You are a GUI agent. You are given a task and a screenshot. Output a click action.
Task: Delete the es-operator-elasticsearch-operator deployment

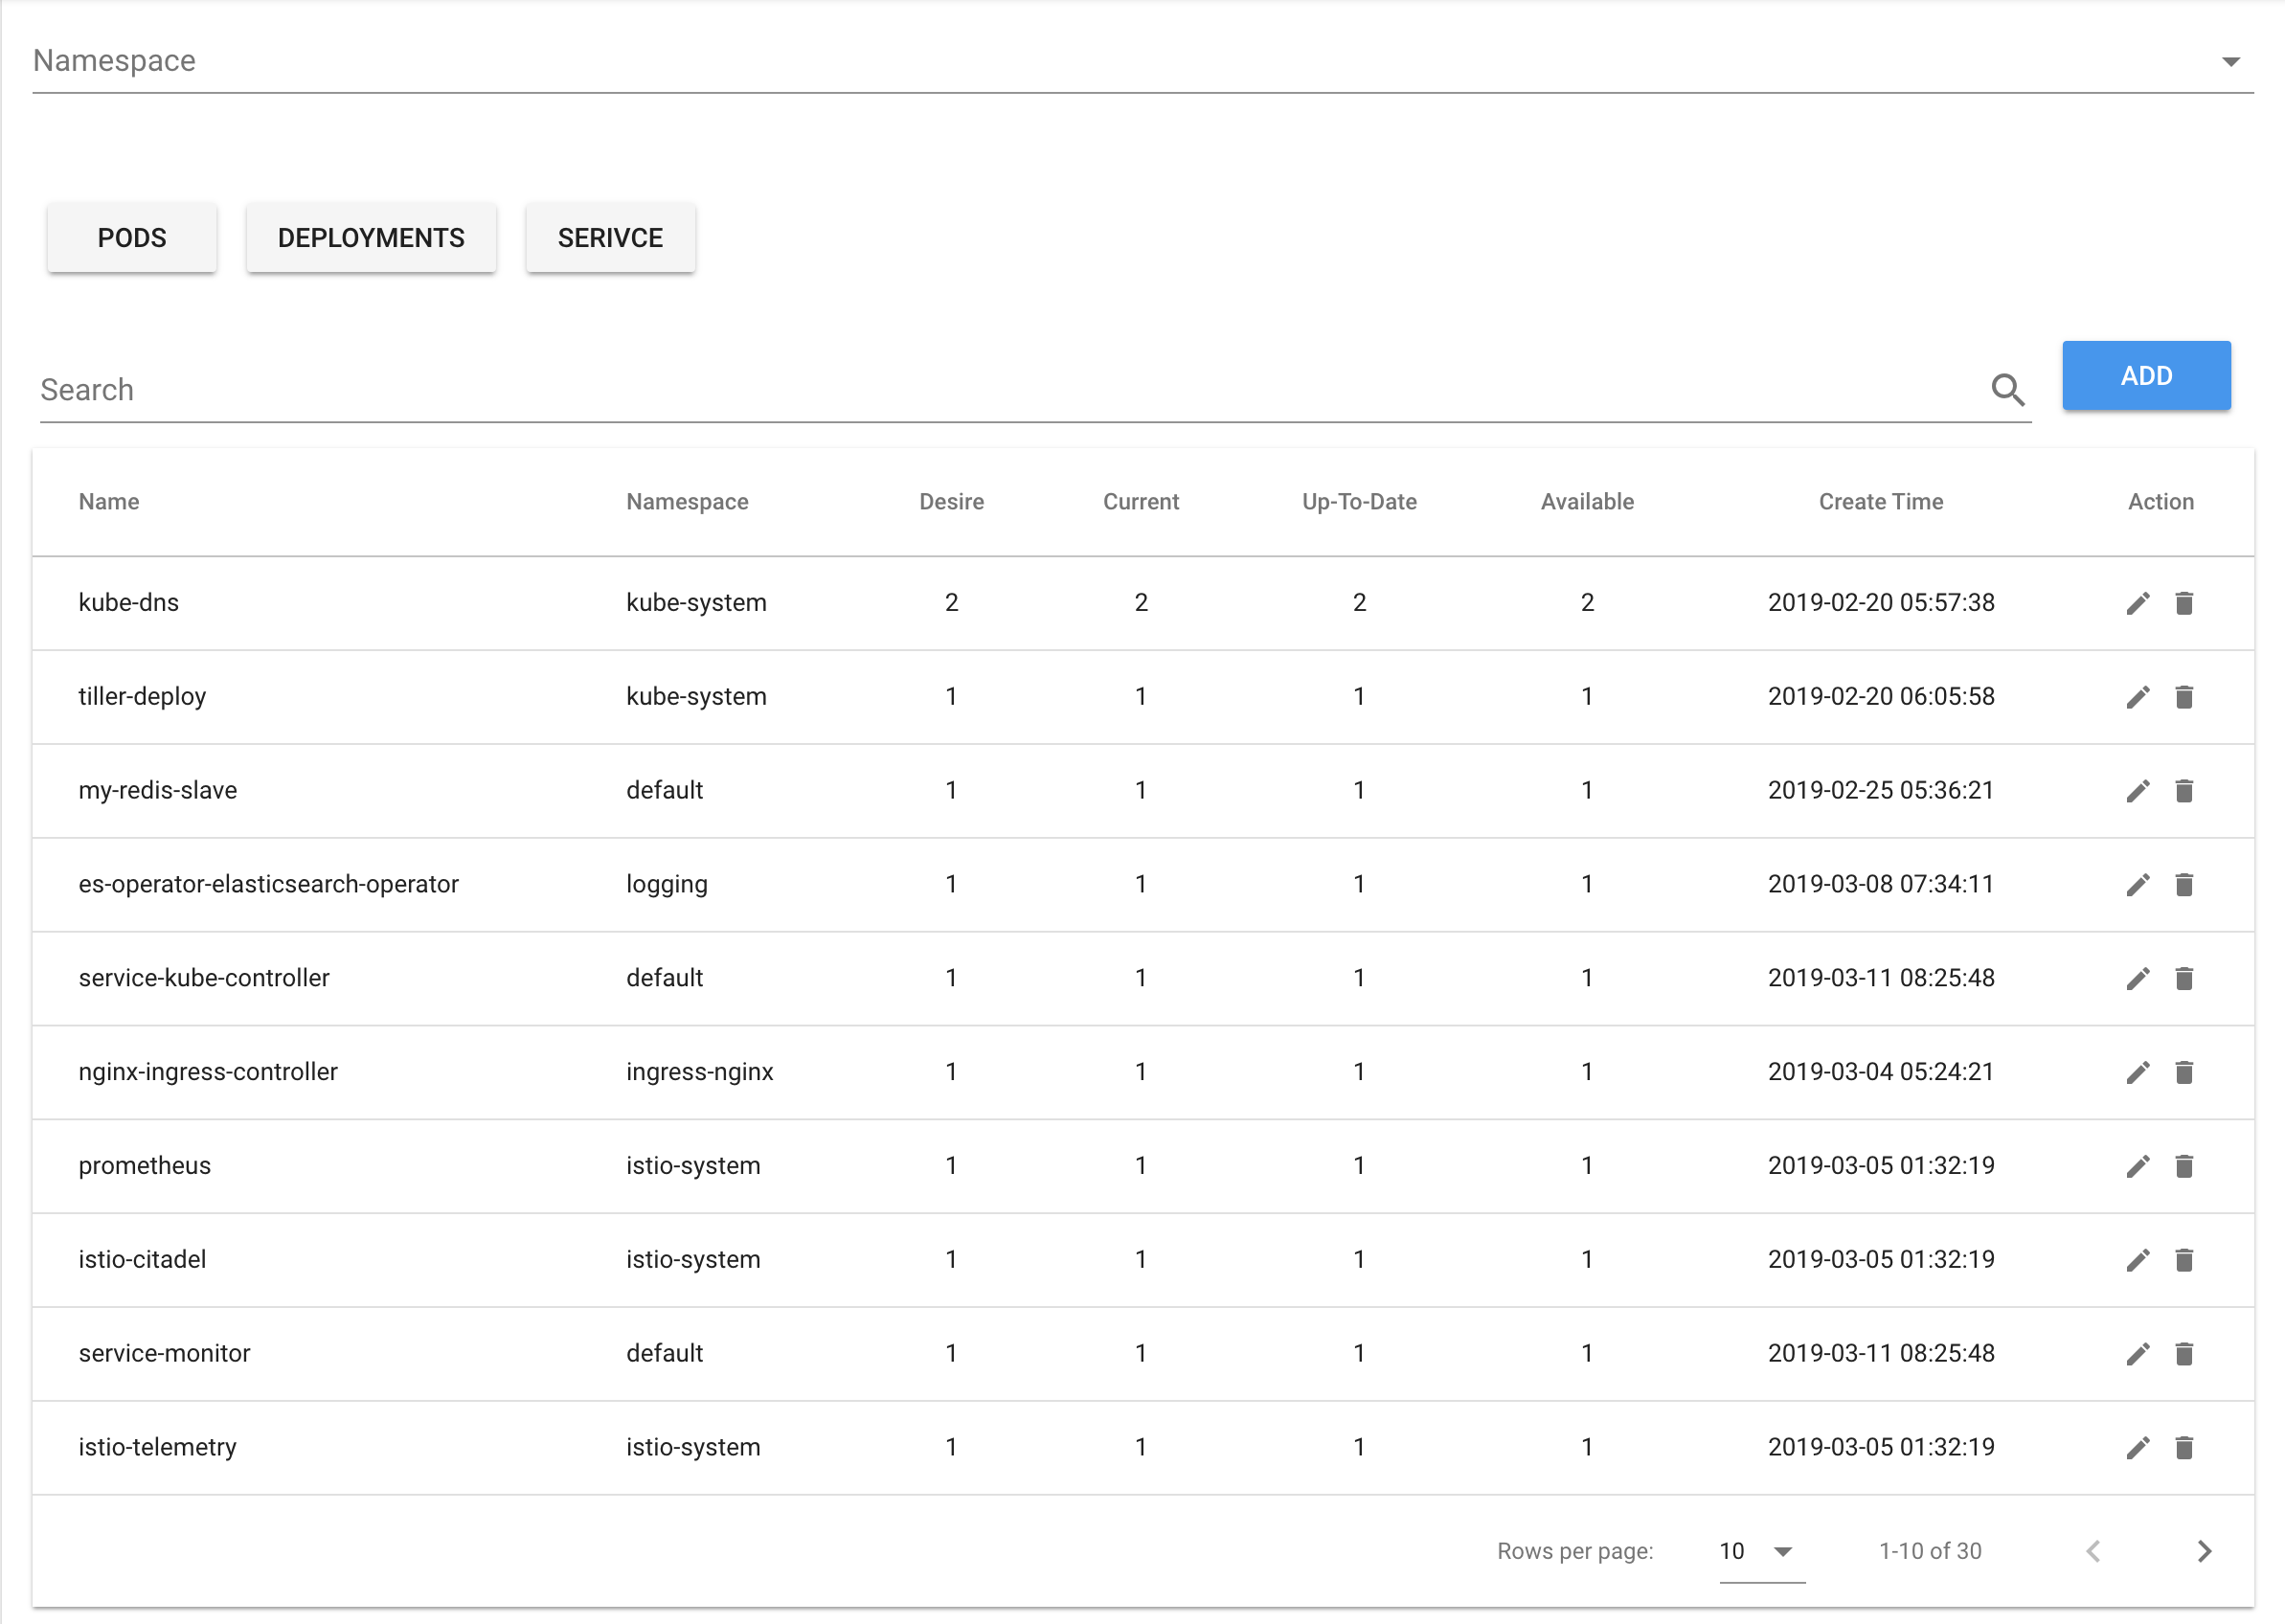tap(2185, 884)
